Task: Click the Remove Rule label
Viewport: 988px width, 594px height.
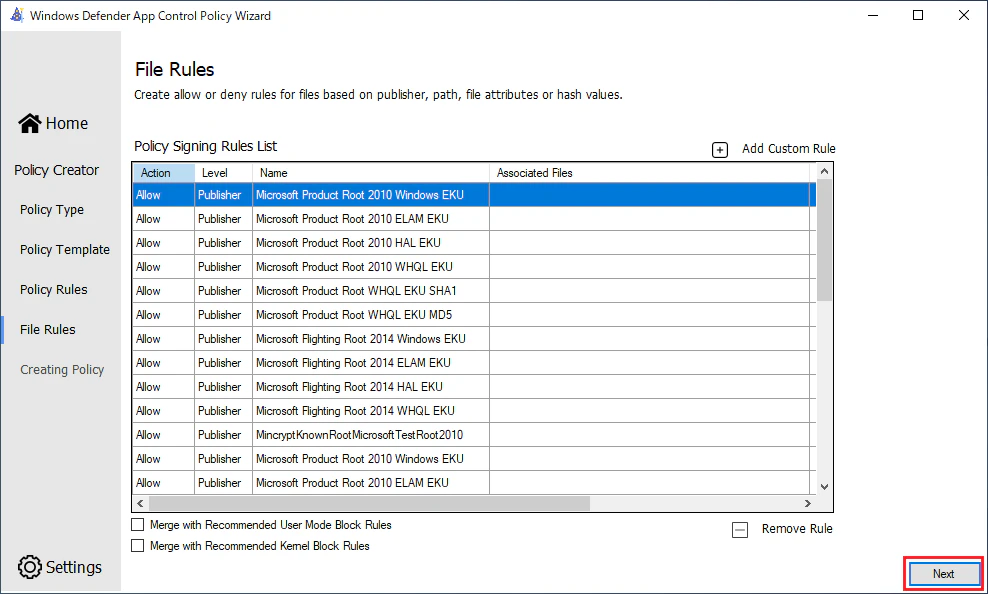Action: click(797, 528)
